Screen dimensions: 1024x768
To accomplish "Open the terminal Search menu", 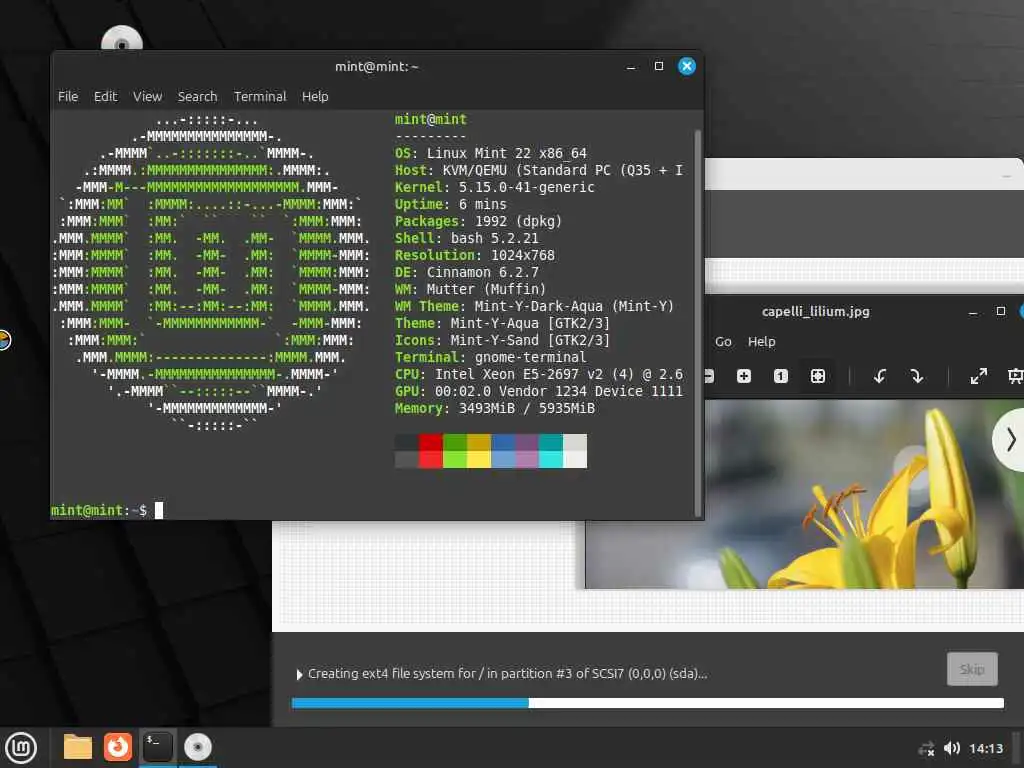I will 197,97.
